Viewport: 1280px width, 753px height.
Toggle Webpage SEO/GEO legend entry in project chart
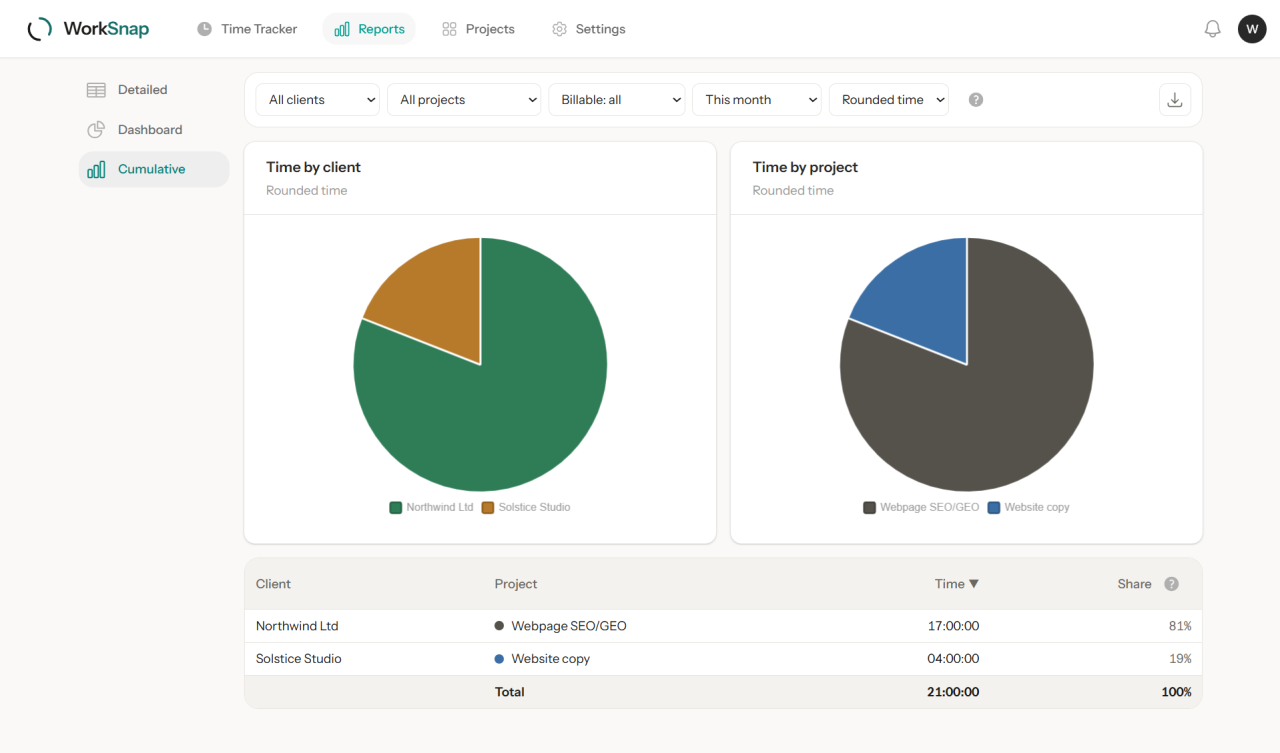pos(921,507)
